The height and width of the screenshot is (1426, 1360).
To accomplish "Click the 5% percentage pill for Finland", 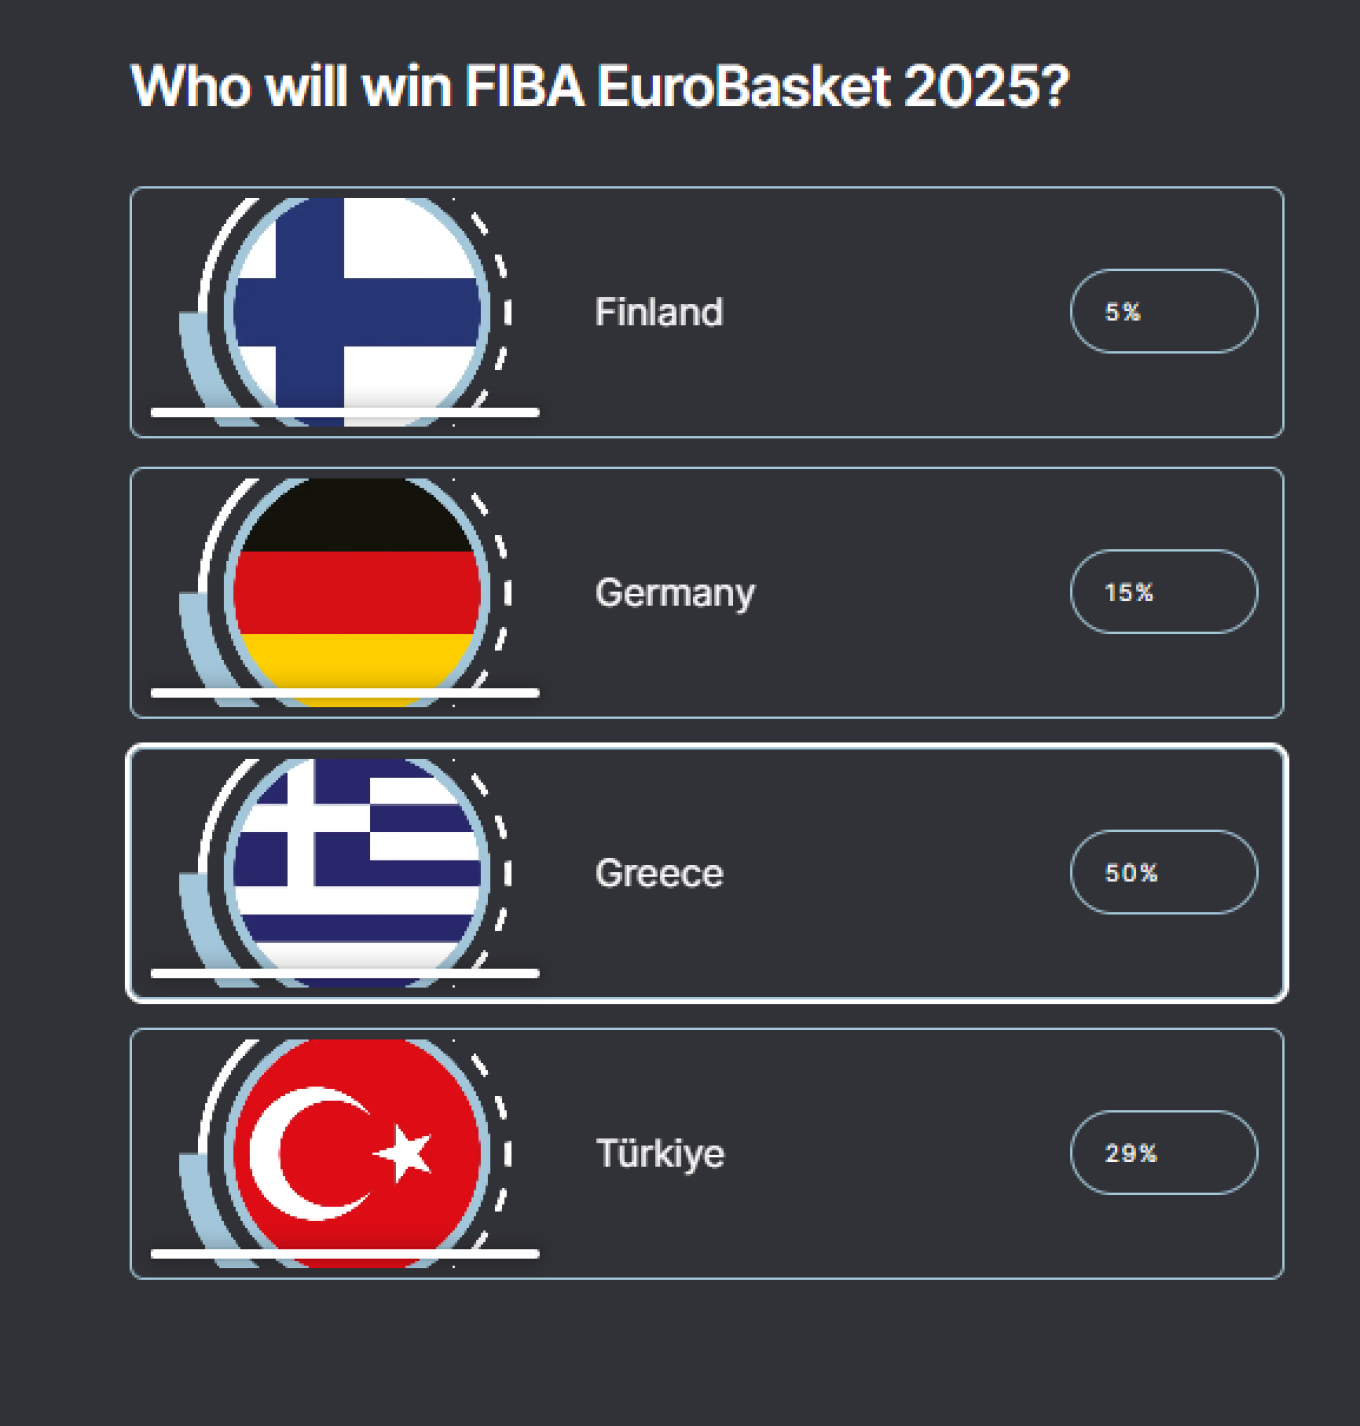I will point(1163,311).
